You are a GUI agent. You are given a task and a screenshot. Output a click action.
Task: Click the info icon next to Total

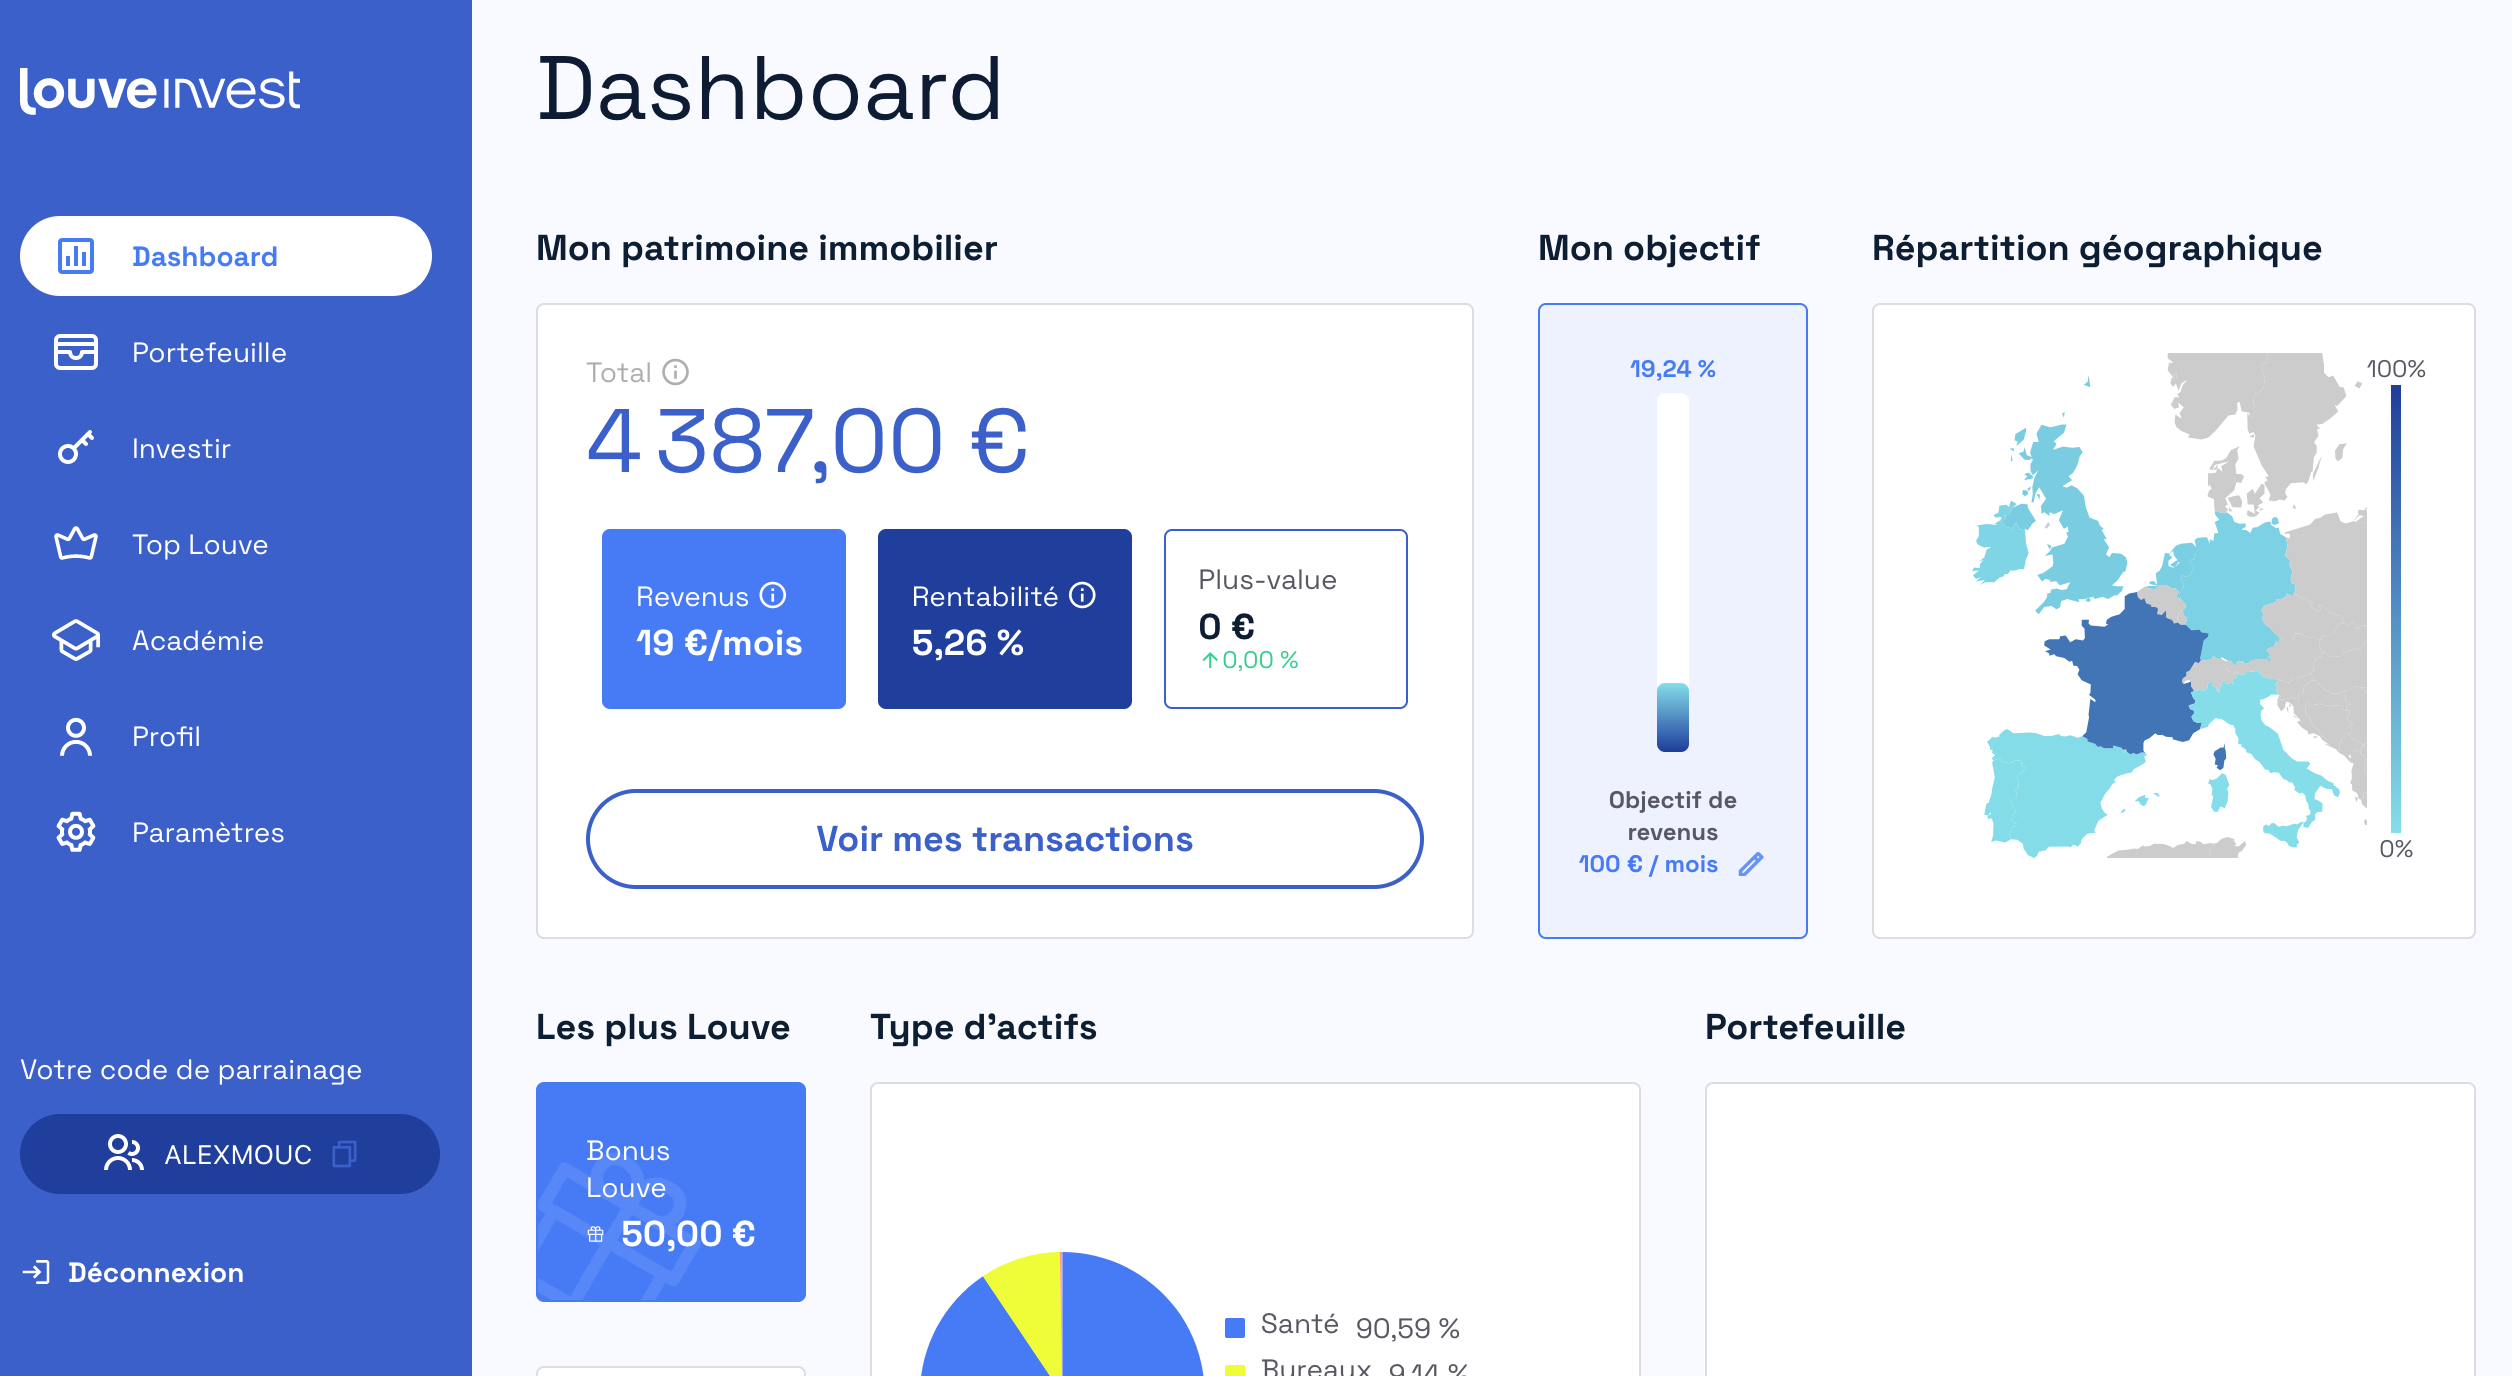676,372
